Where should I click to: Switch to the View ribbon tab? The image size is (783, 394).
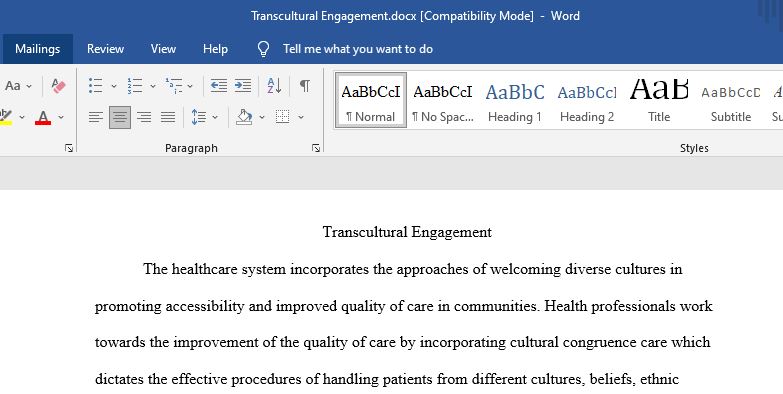[163, 49]
